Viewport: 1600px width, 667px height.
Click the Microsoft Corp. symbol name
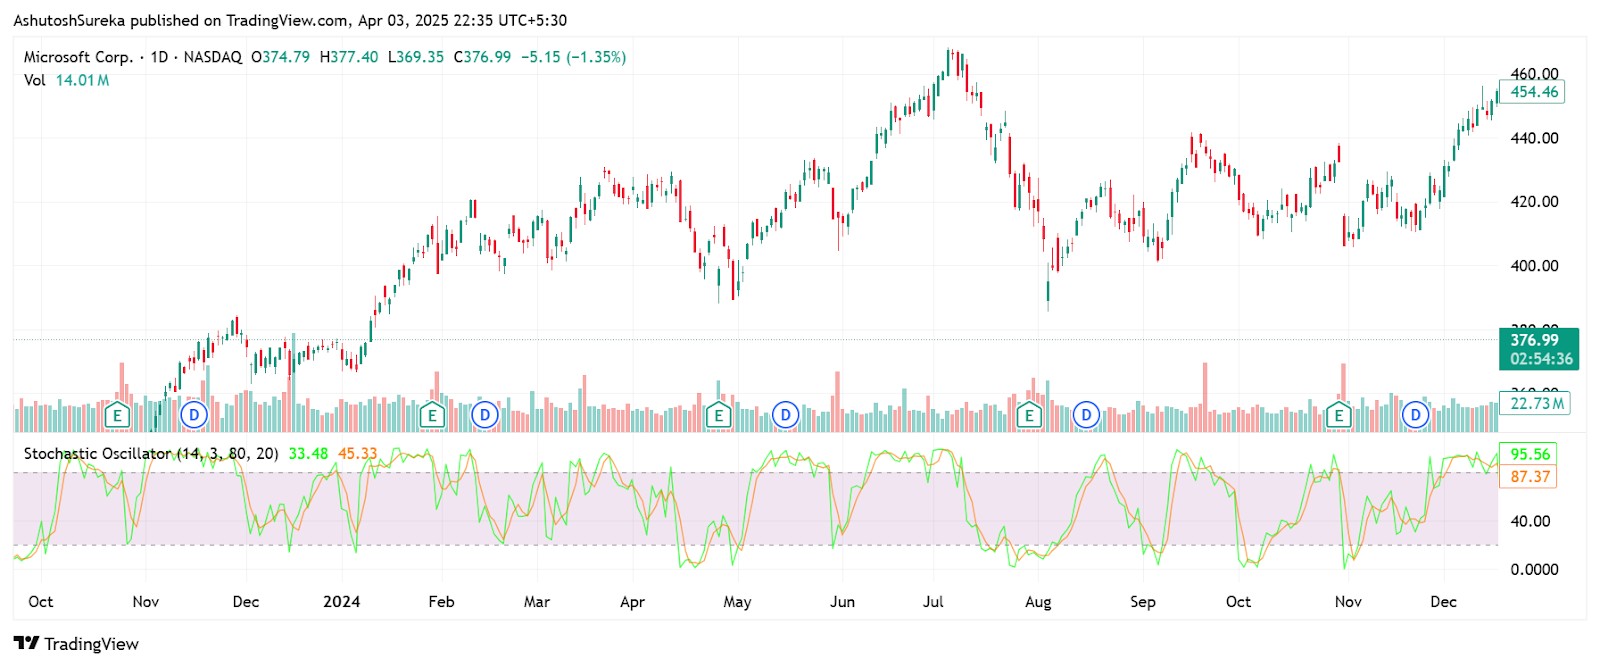pos(78,57)
